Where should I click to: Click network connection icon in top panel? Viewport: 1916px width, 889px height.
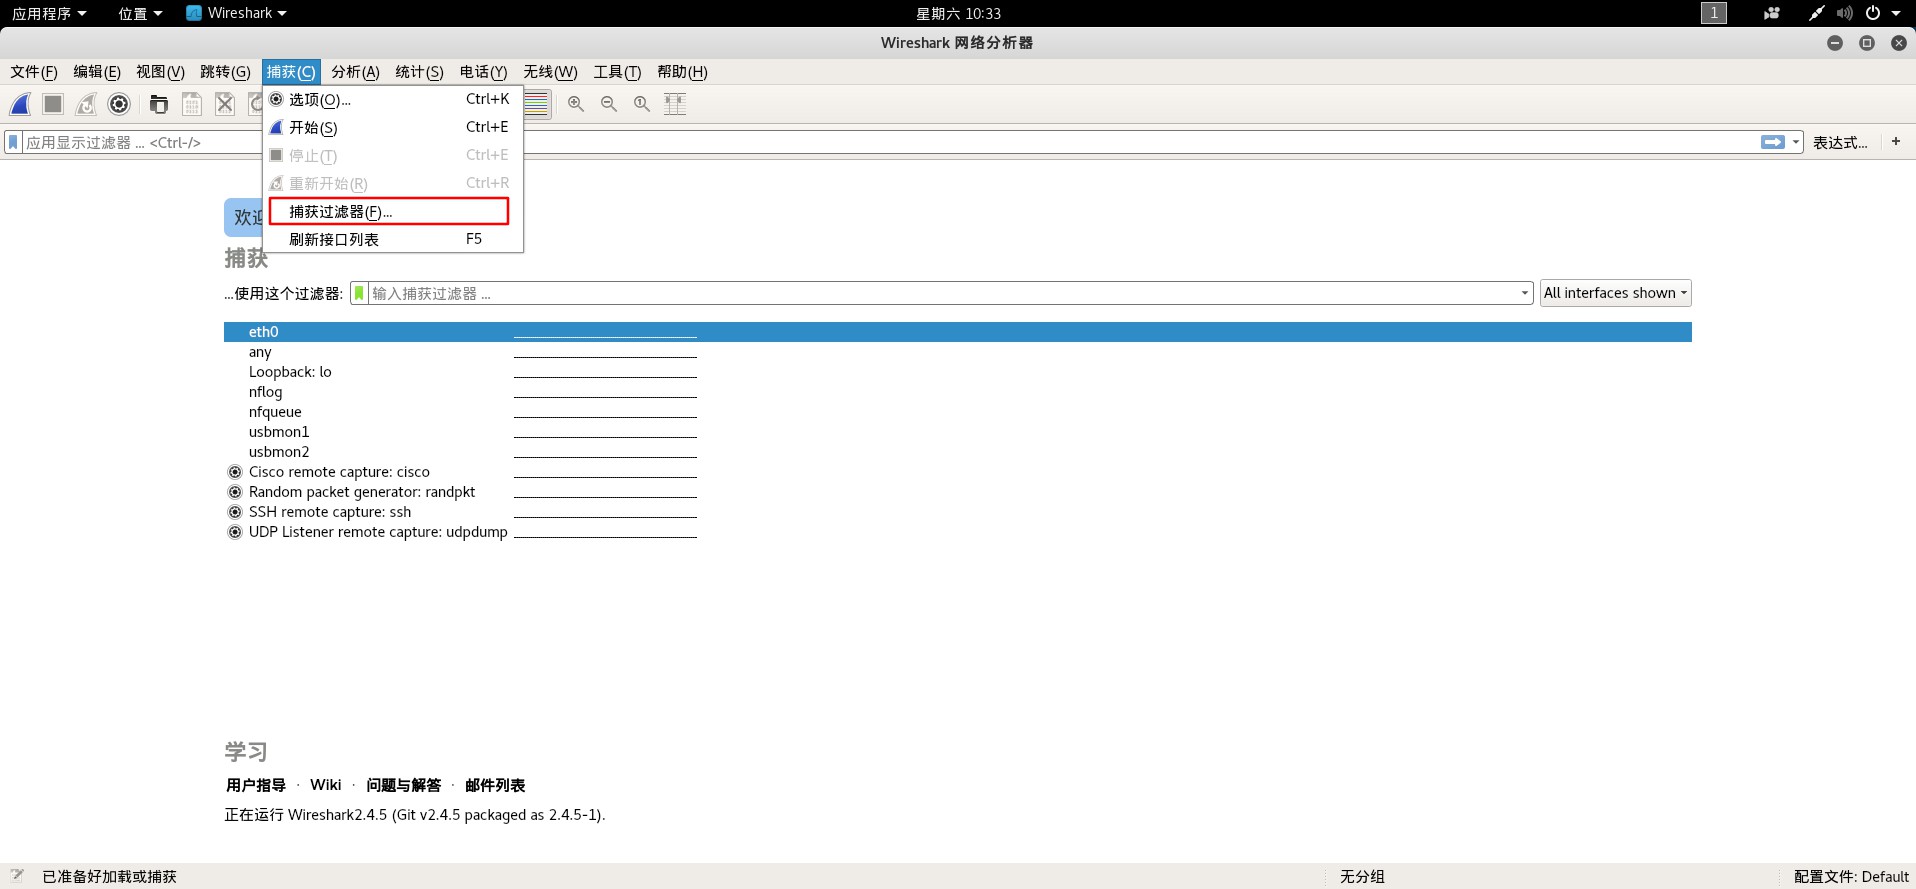point(1817,13)
